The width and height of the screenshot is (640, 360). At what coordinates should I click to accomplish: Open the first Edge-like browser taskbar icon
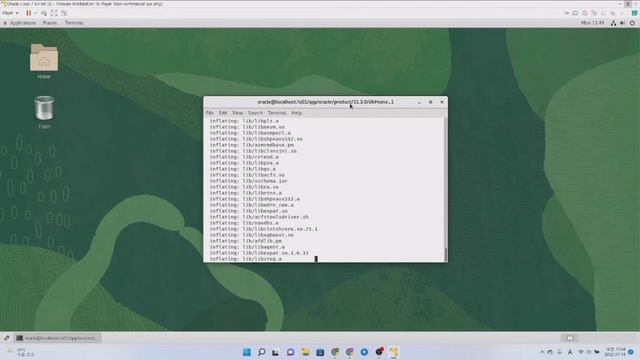[335, 352]
